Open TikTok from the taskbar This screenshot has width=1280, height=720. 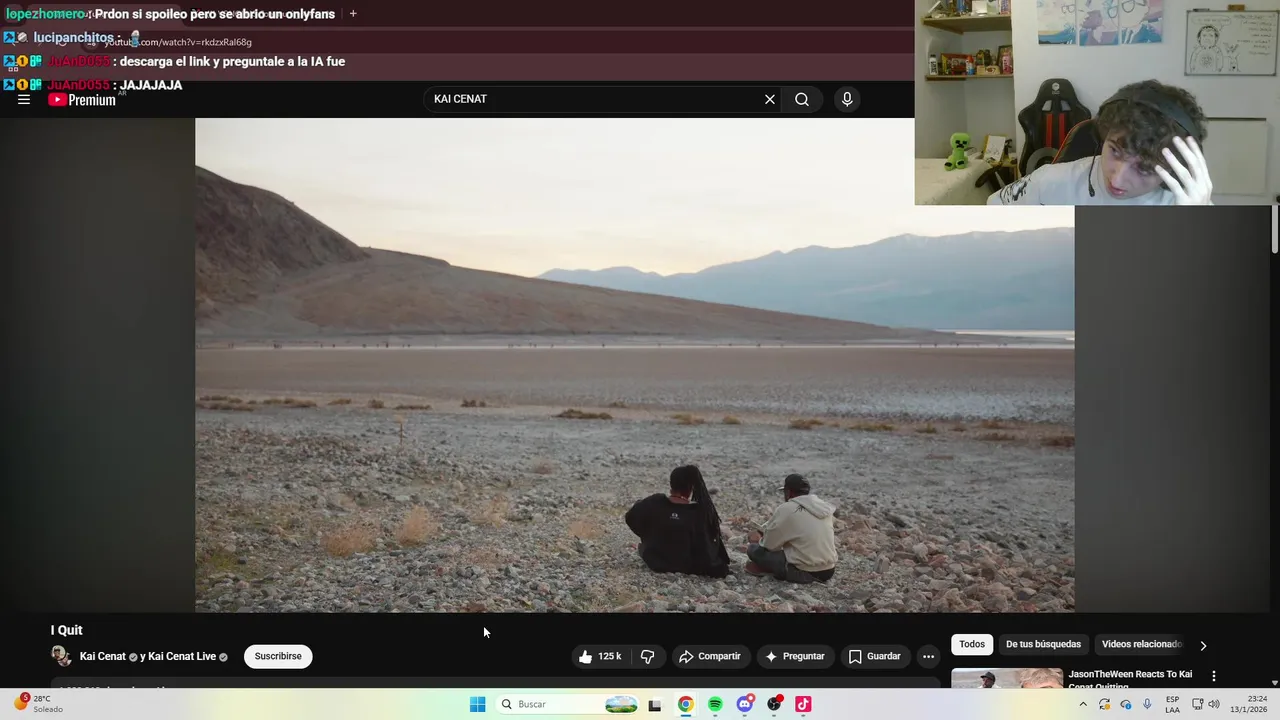coord(803,704)
